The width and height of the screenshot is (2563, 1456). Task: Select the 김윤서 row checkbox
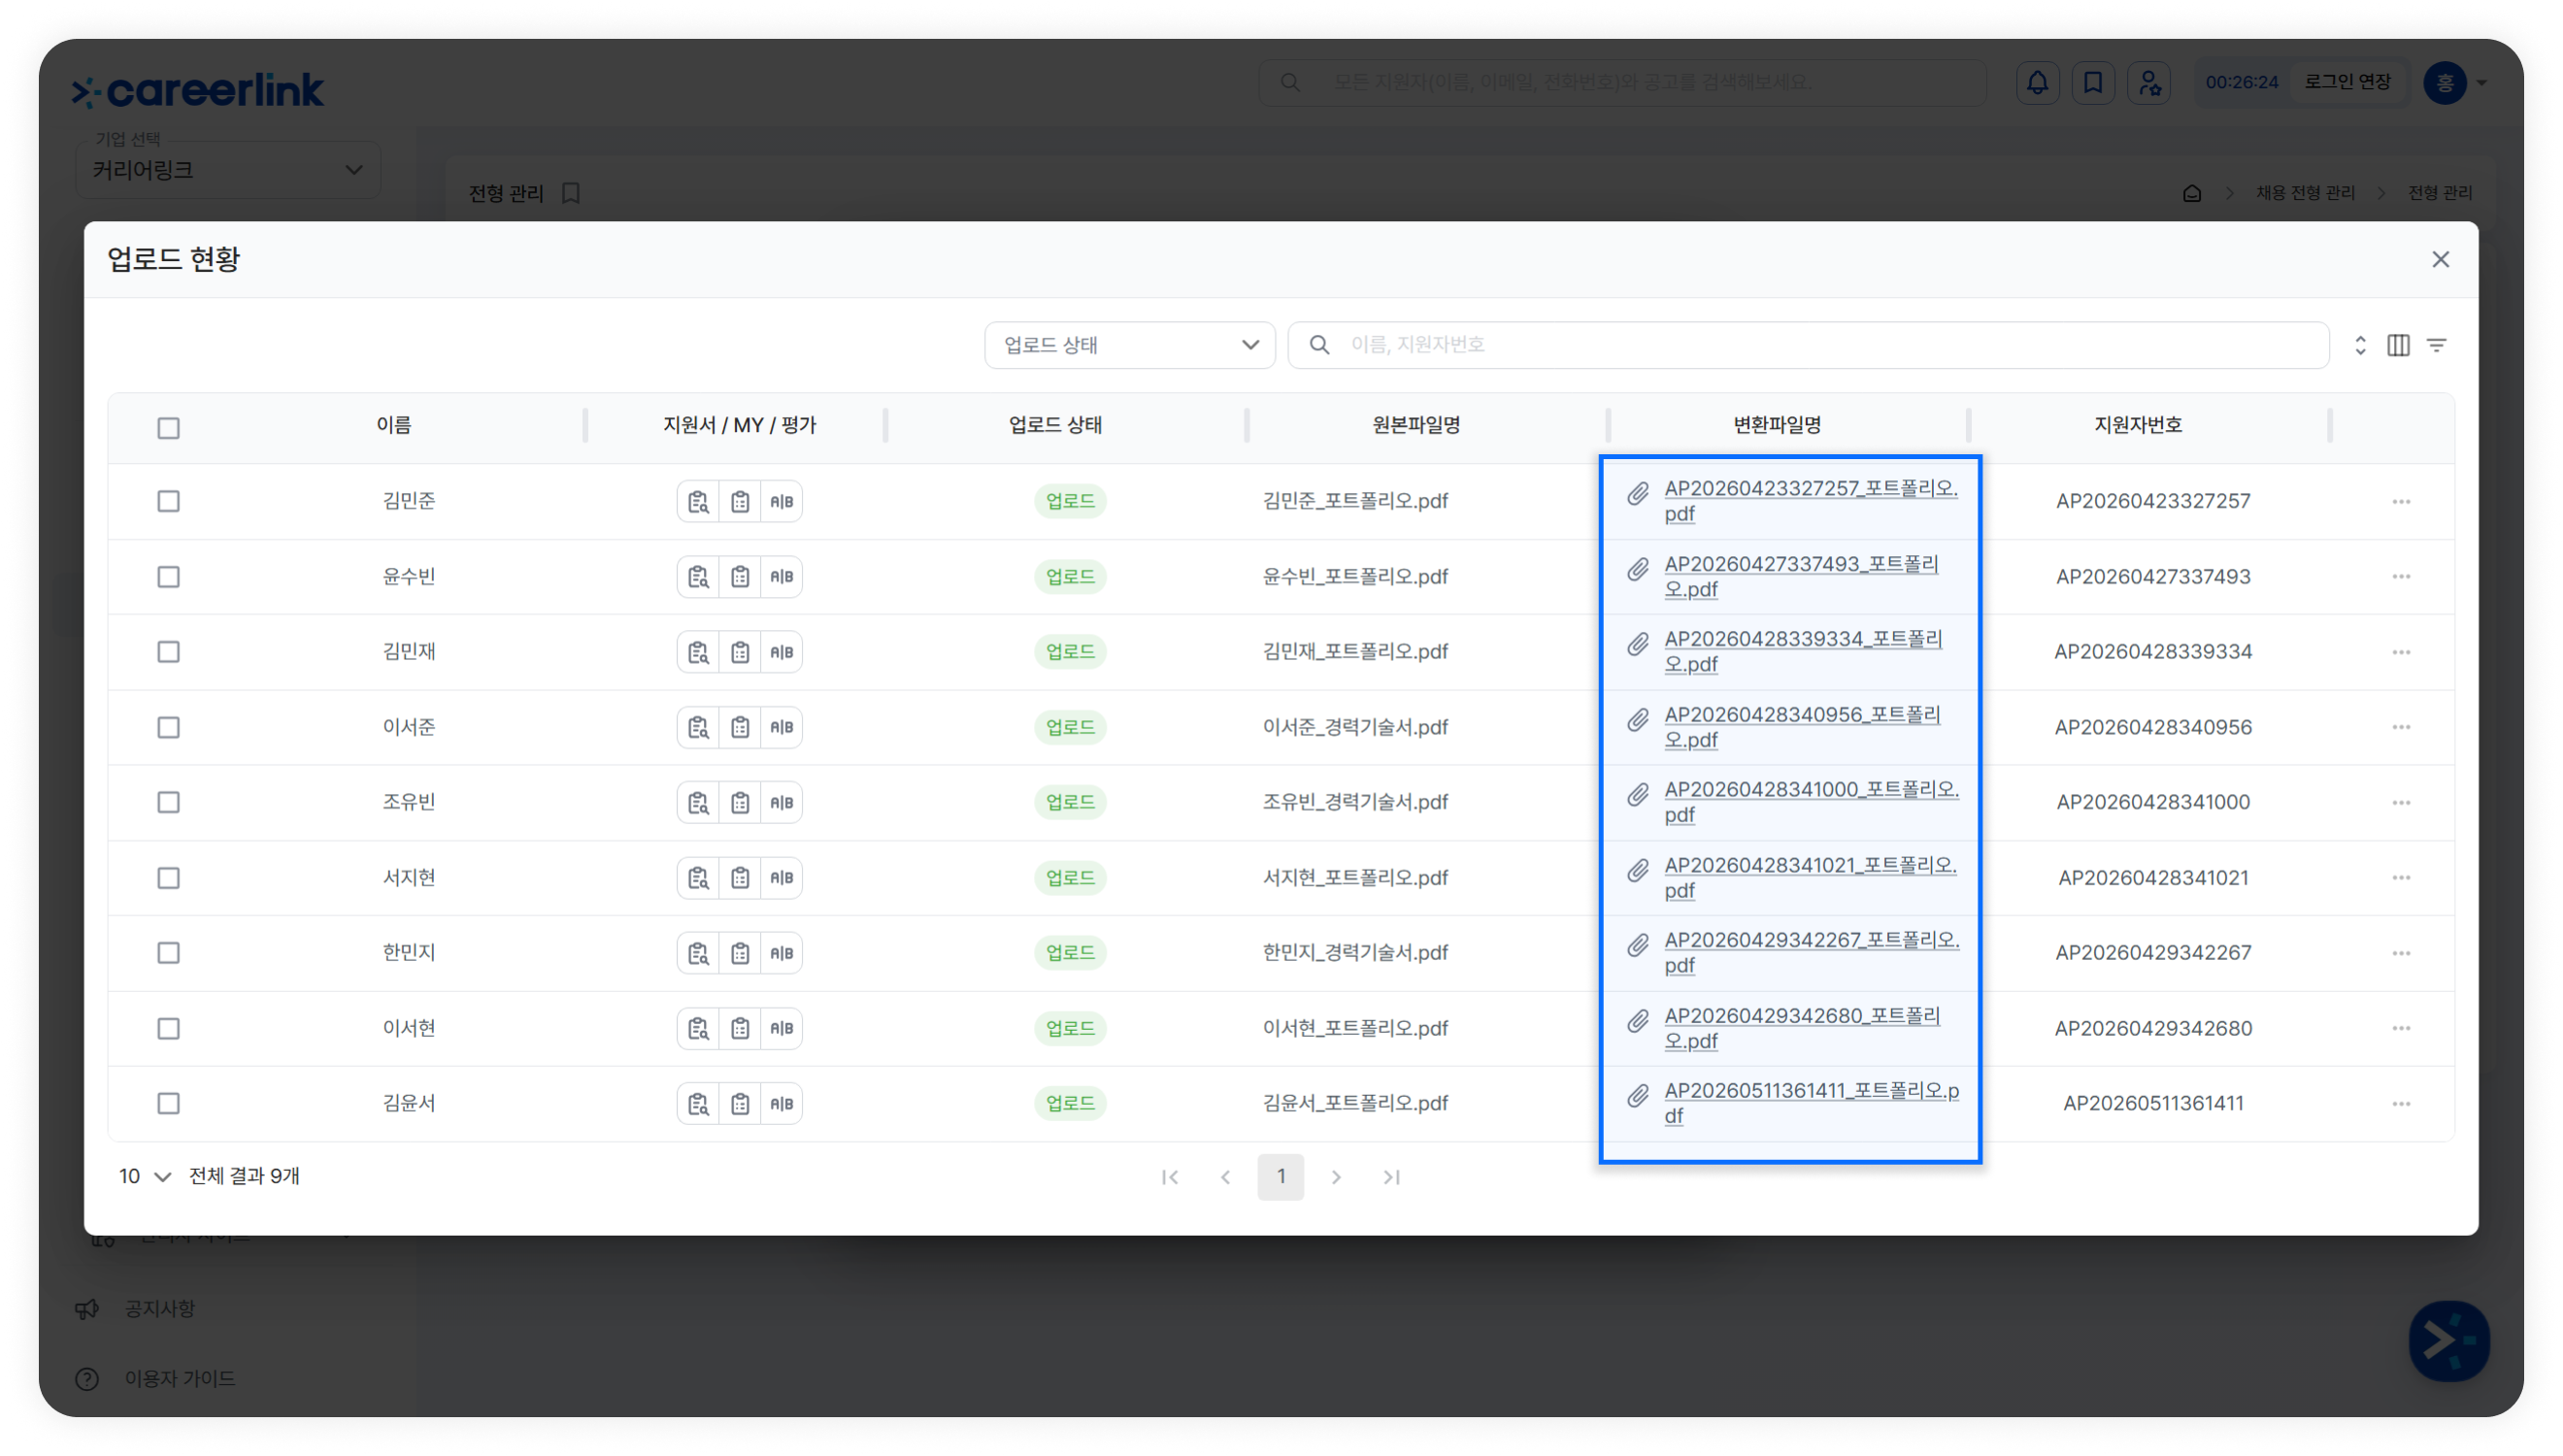click(x=168, y=1104)
